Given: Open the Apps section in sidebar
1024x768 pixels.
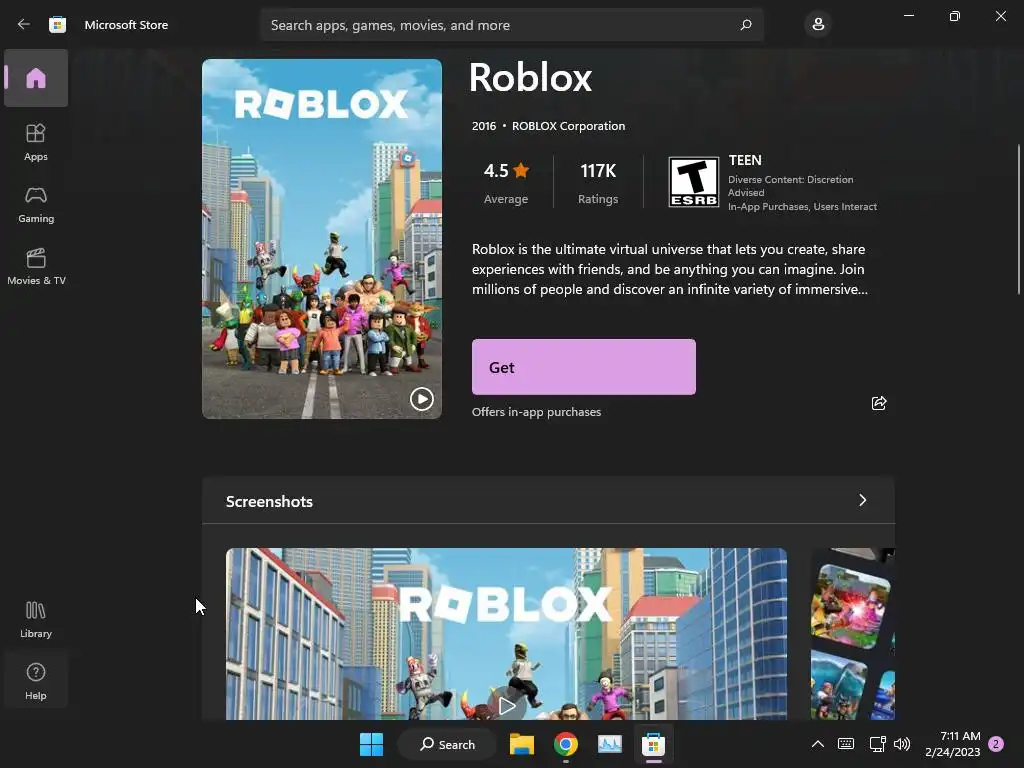Looking at the screenshot, I should (x=36, y=142).
